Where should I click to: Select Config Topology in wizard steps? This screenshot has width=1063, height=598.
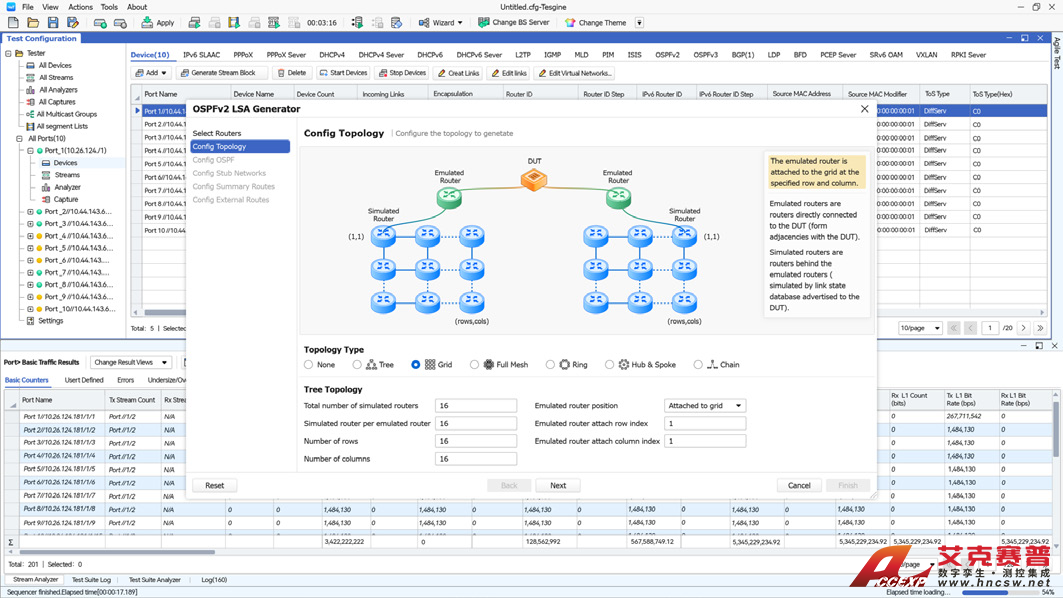coord(219,147)
